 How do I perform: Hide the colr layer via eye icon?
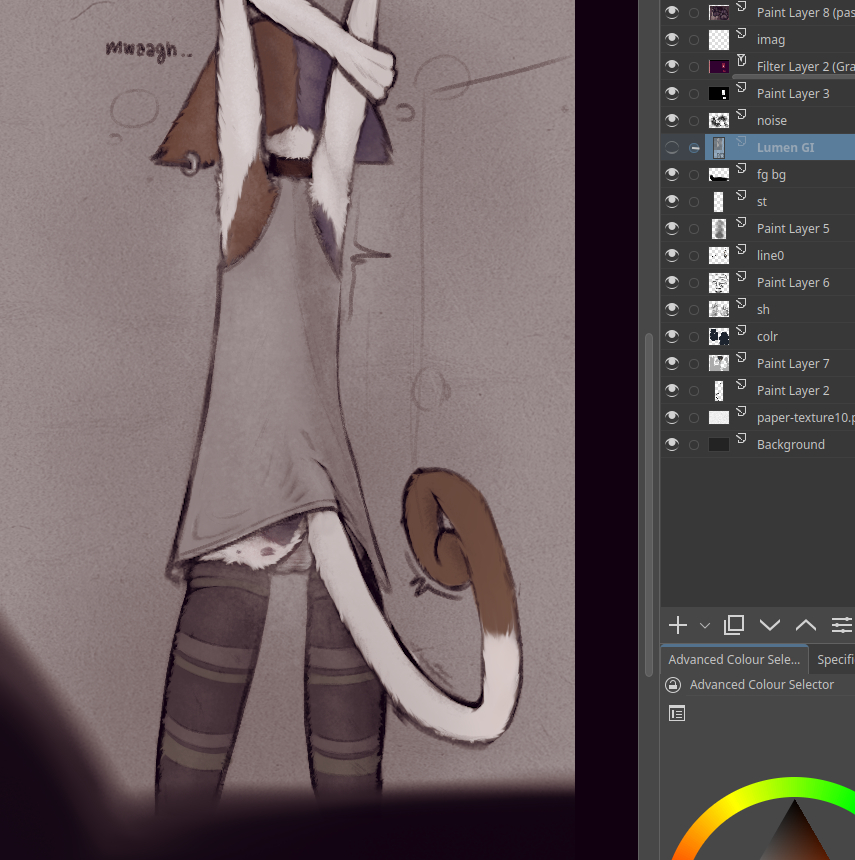(671, 336)
